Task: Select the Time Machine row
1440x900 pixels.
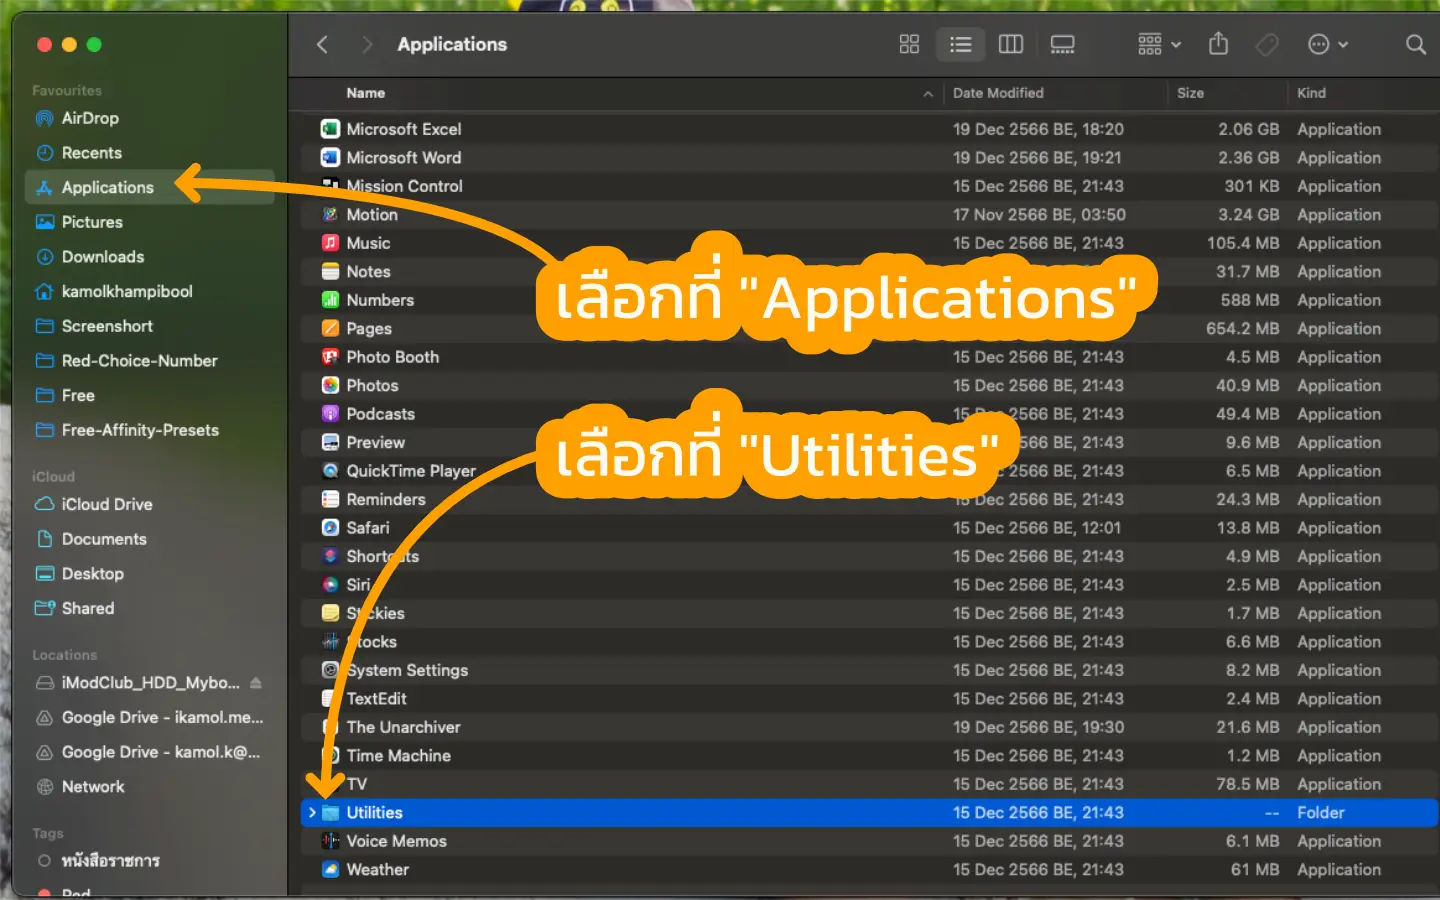Action: pyautogui.click(x=869, y=756)
